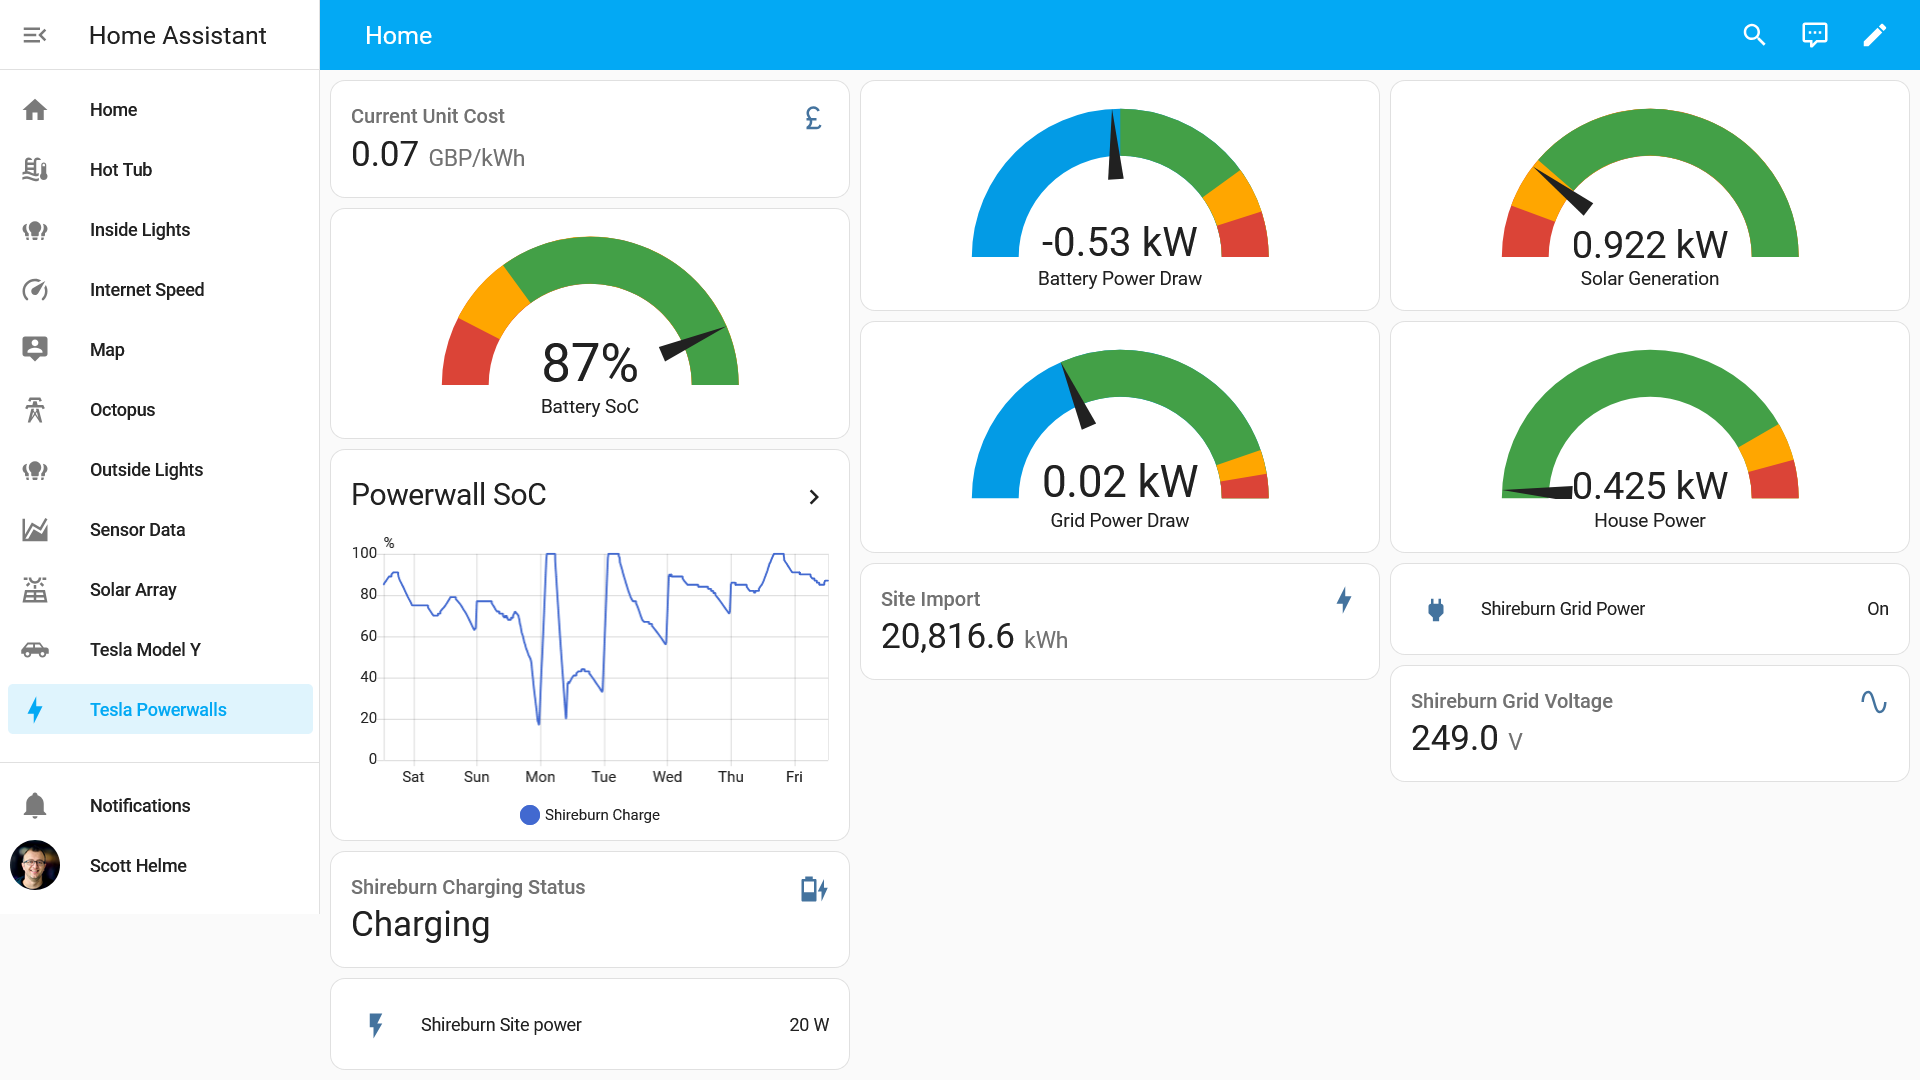Select Tesla Powerwalls in the sidebar
Image resolution: width=1920 pixels, height=1080 pixels.
[x=158, y=710]
